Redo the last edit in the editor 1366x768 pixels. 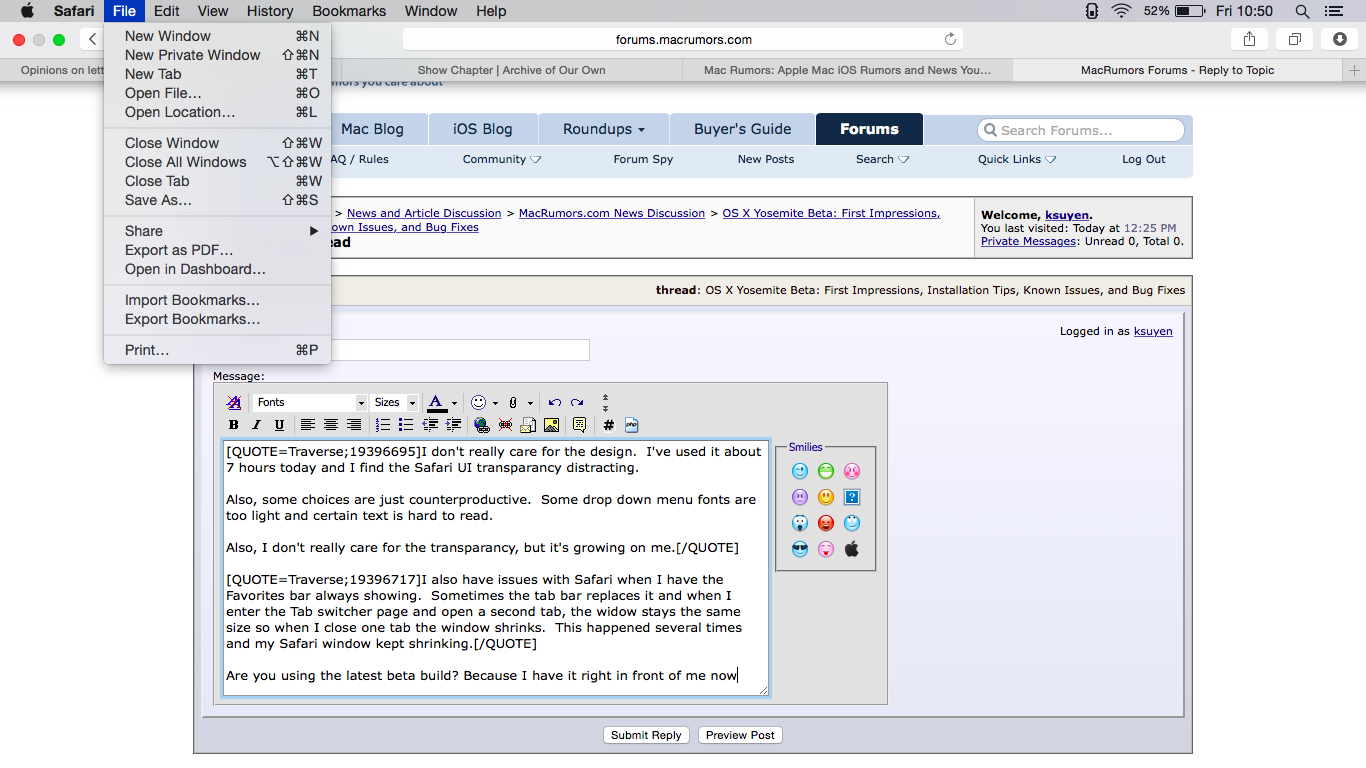577,402
